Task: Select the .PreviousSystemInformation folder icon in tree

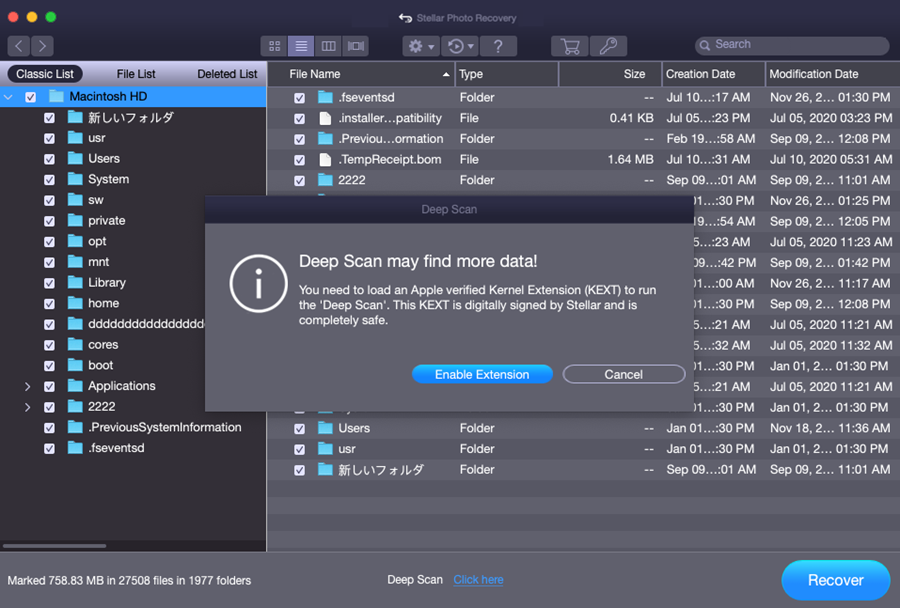Action: pos(75,427)
